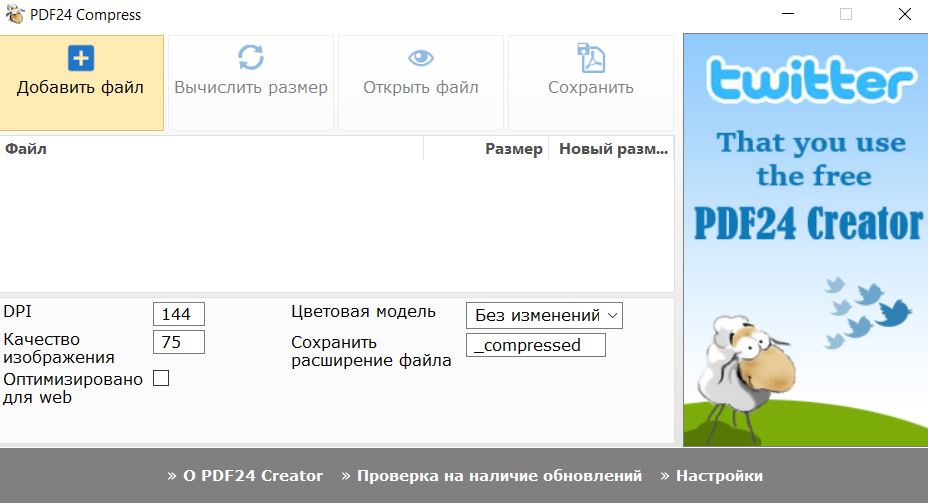Click the 'Сохранить расширение файла' label
Image resolution: width=928 pixels, height=503 pixels.
[x=371, y=352]
